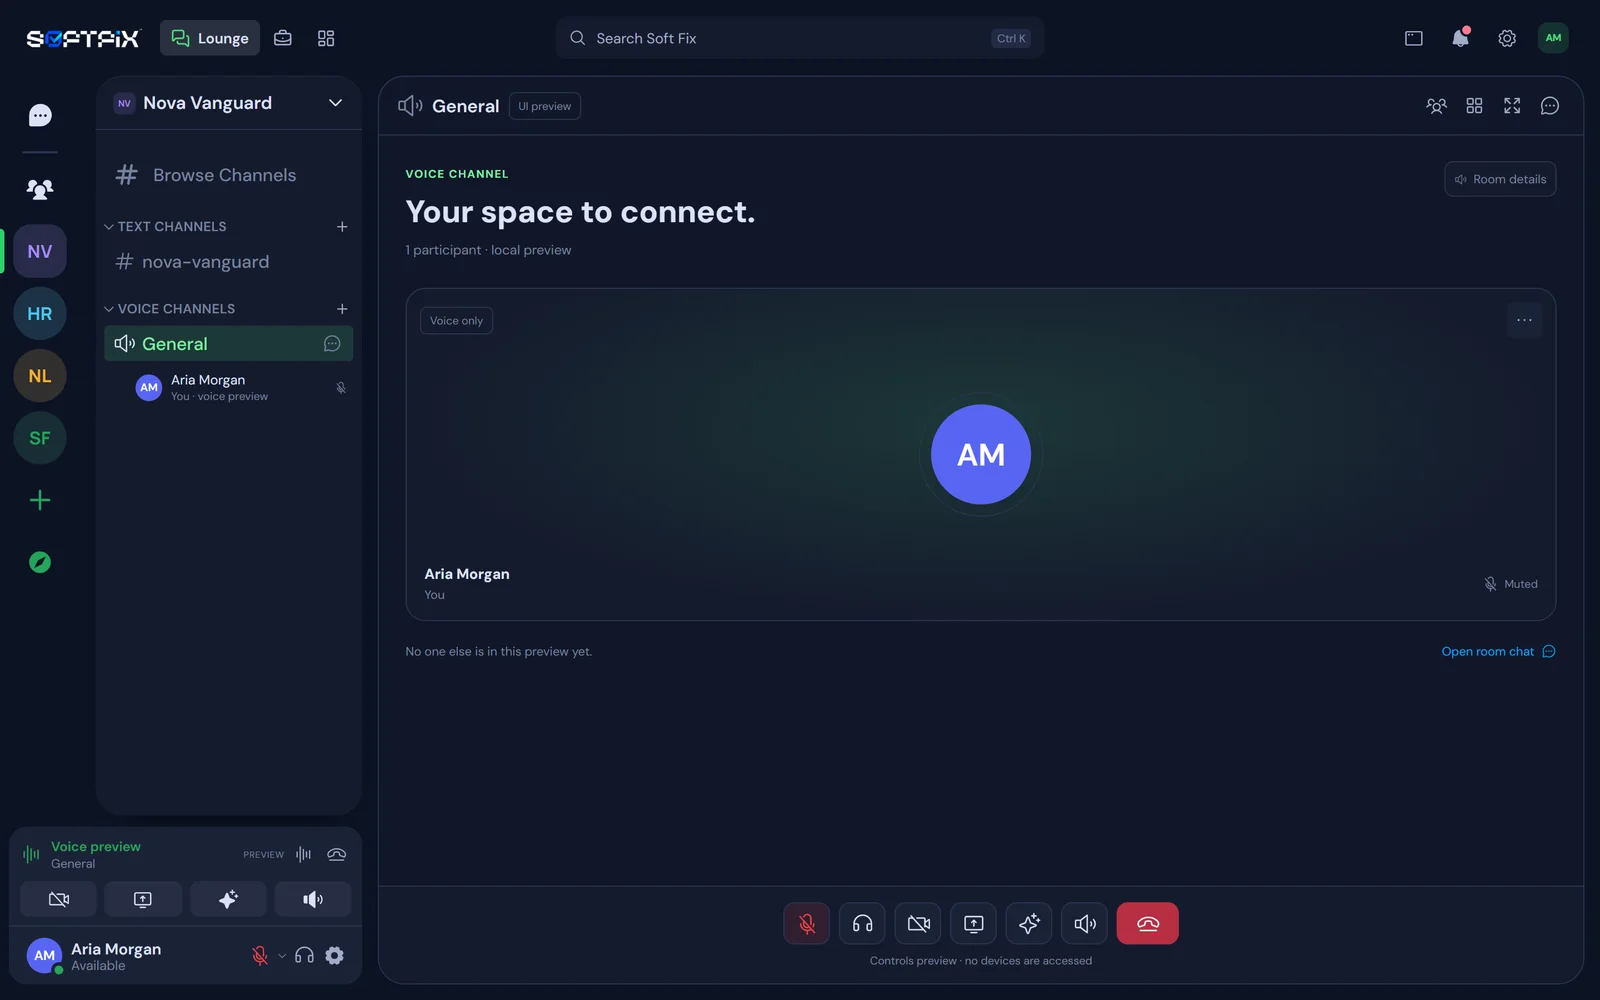The image size is (1600, 1000).
Task: Switch to grid view in channel header
Action: [x=1474, y=106]
